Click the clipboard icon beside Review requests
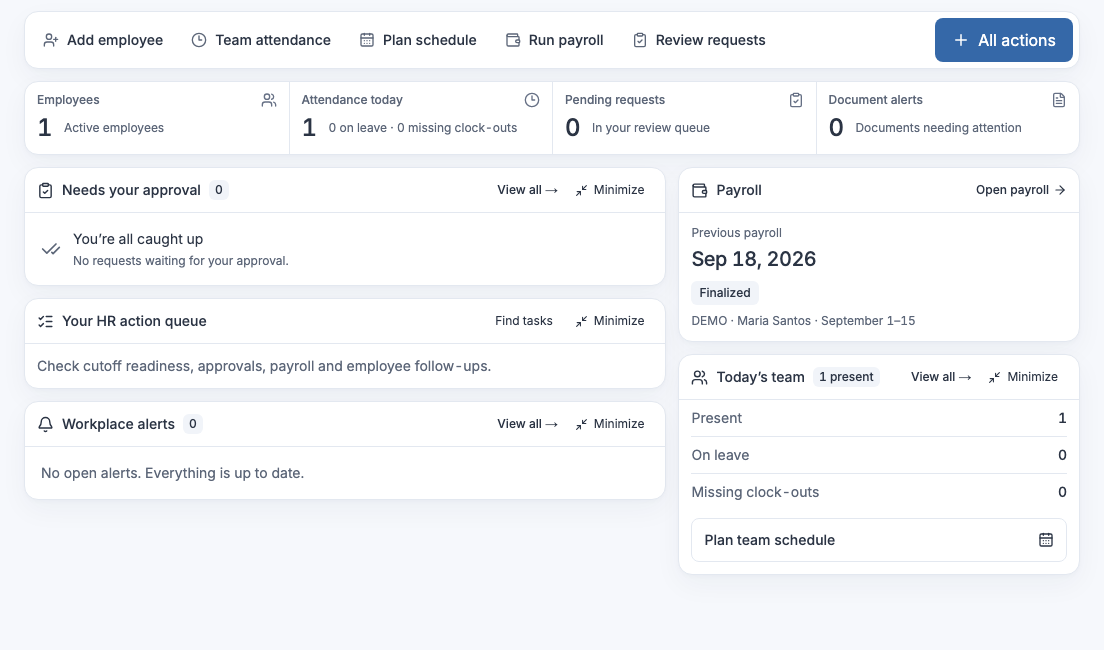 pos(639,40)
